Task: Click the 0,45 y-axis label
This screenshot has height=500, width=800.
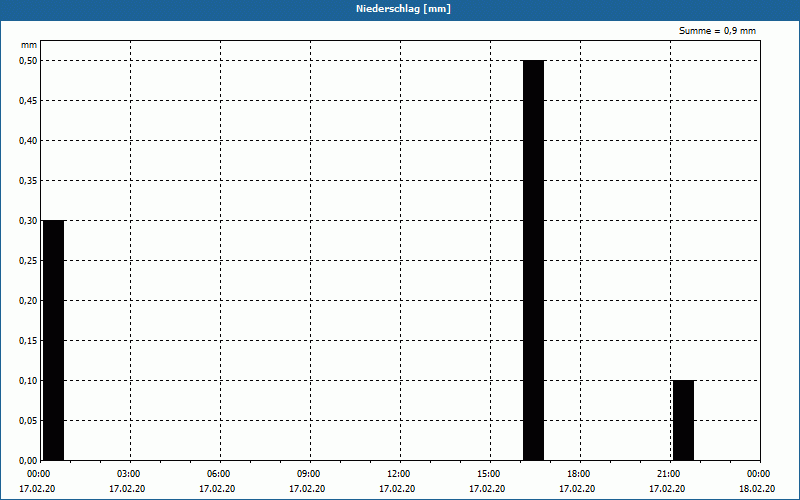Action: [x=28, y=101]
